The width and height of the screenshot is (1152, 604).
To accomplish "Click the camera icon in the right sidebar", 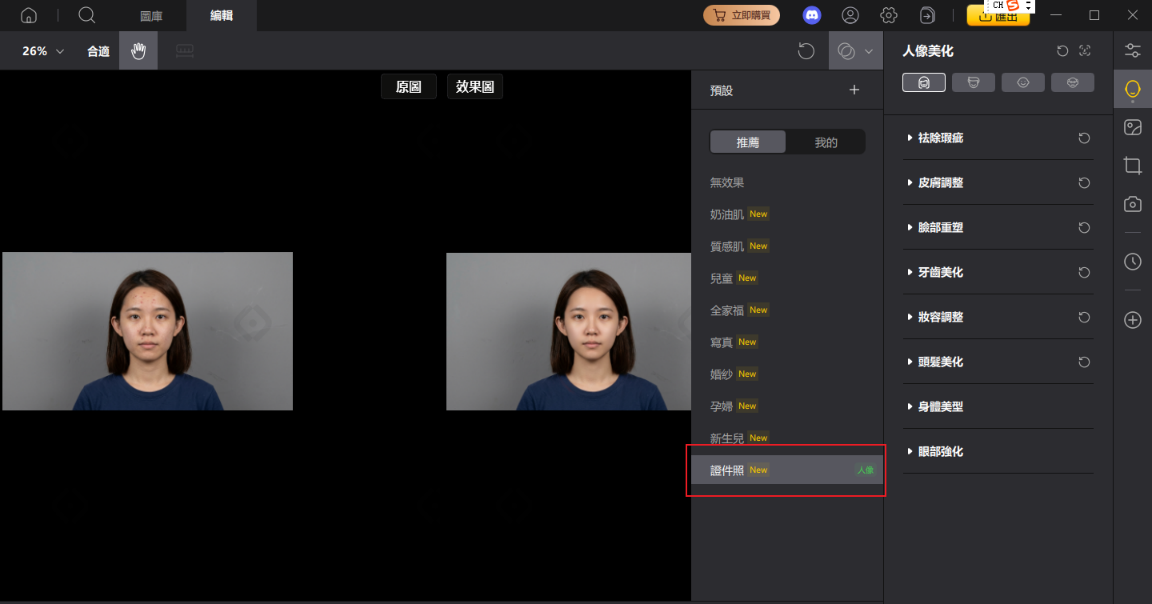I will point(1132,203).
